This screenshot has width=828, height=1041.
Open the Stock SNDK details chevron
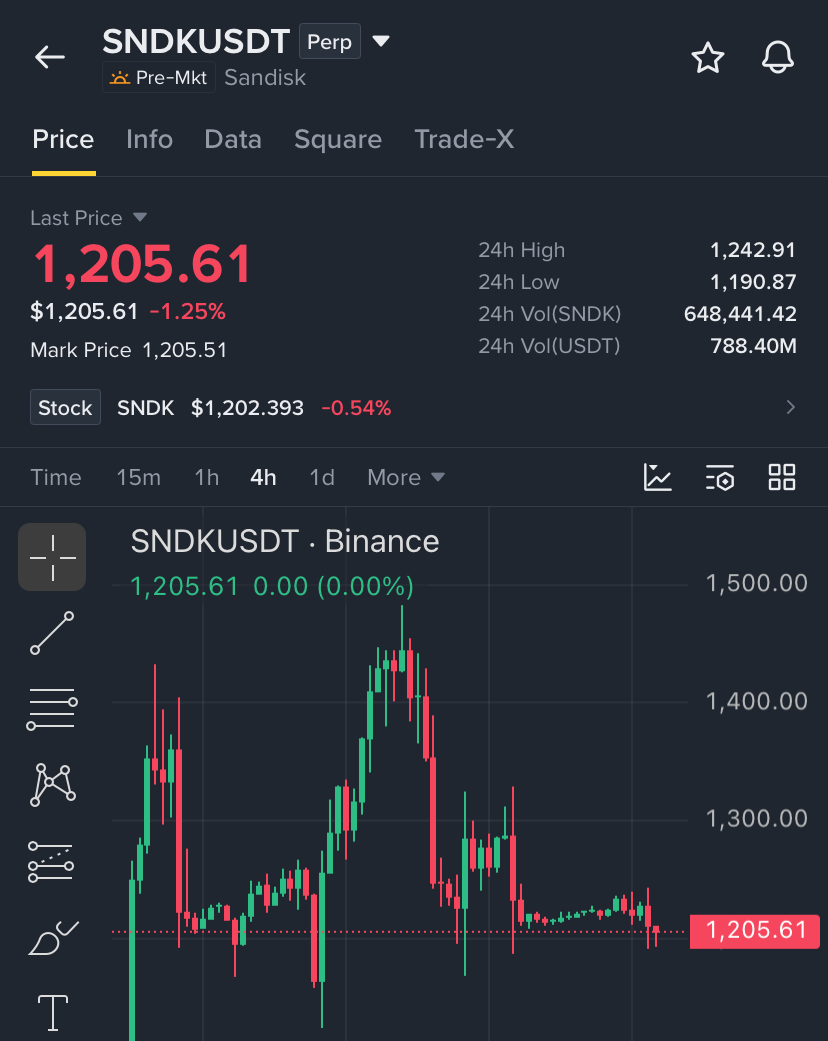click(x=790, y=407)
